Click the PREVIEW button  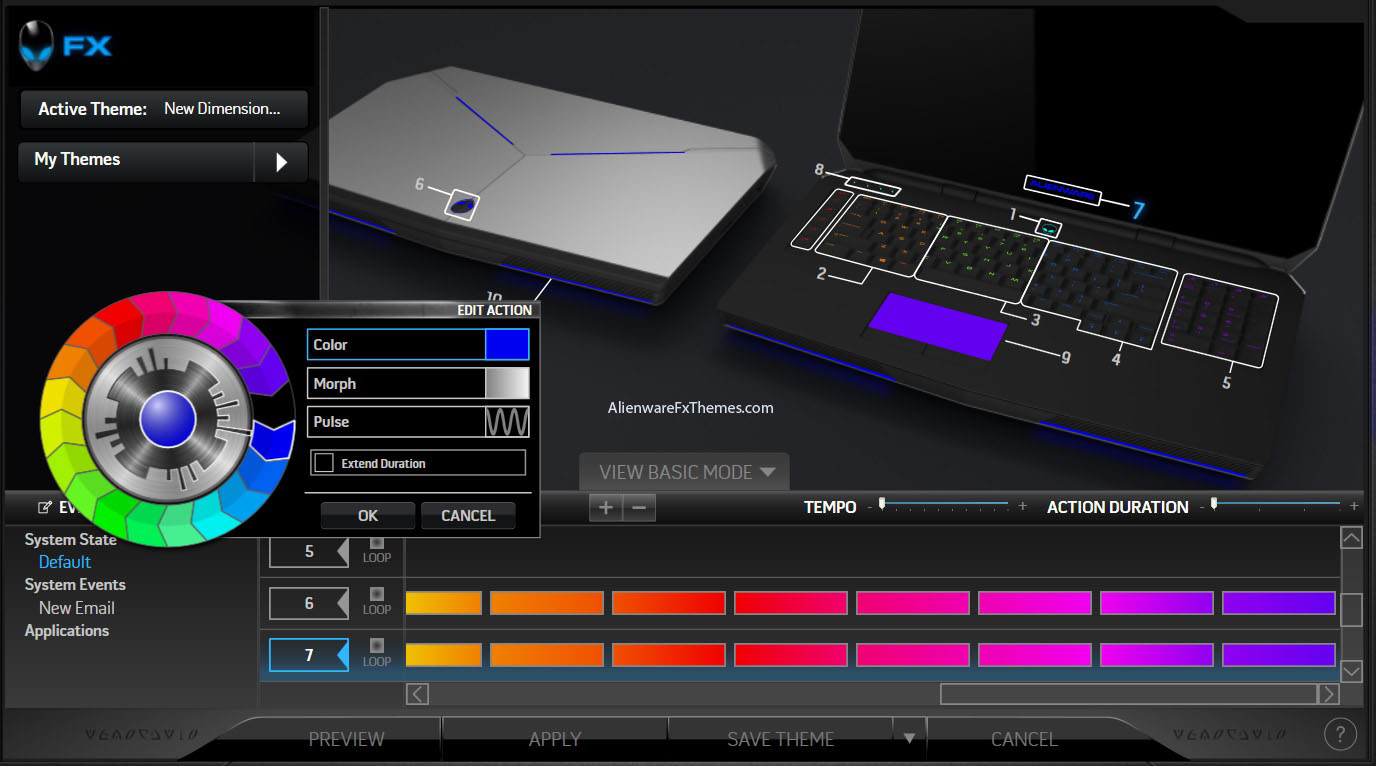point(346,739)
